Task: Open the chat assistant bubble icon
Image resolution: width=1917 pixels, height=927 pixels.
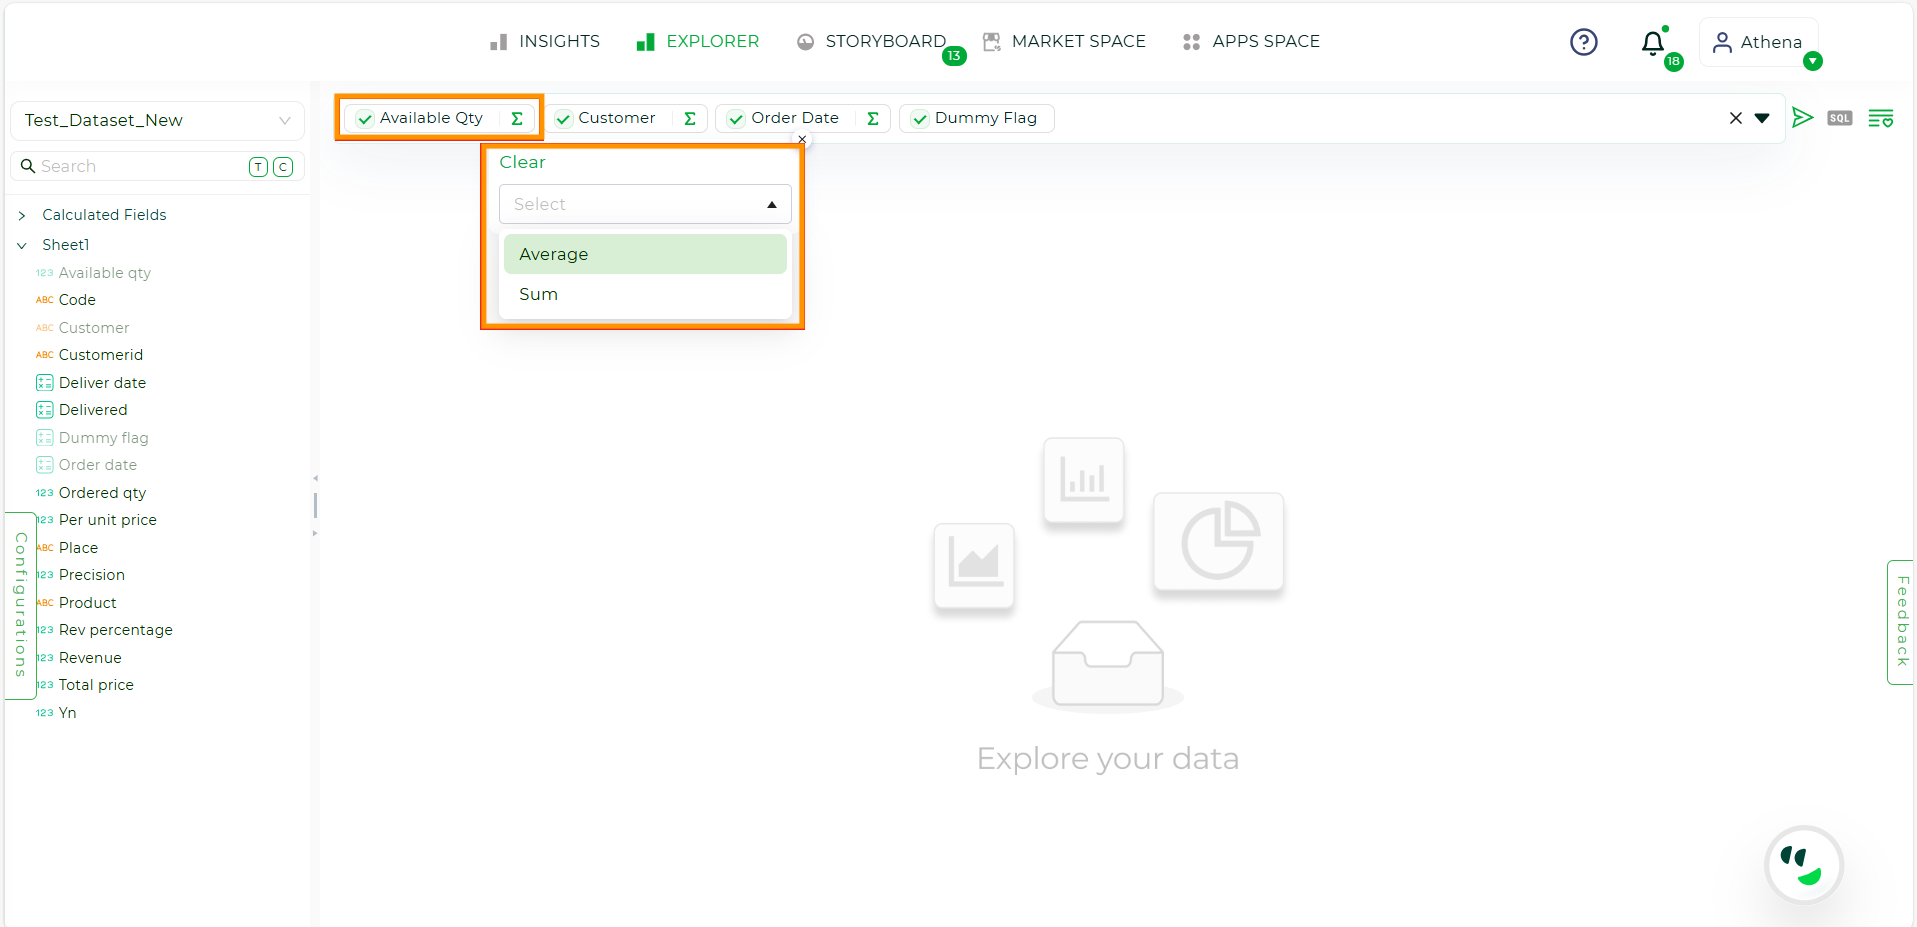Action: (x=1803, y=864)
